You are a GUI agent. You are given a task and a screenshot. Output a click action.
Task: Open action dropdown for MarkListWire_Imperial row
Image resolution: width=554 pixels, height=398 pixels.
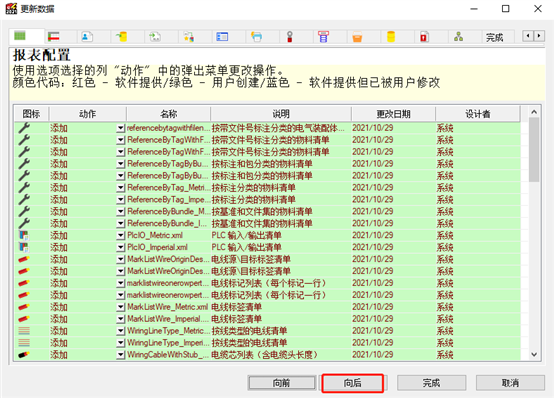pyautogui.click(x=121, y=319)
